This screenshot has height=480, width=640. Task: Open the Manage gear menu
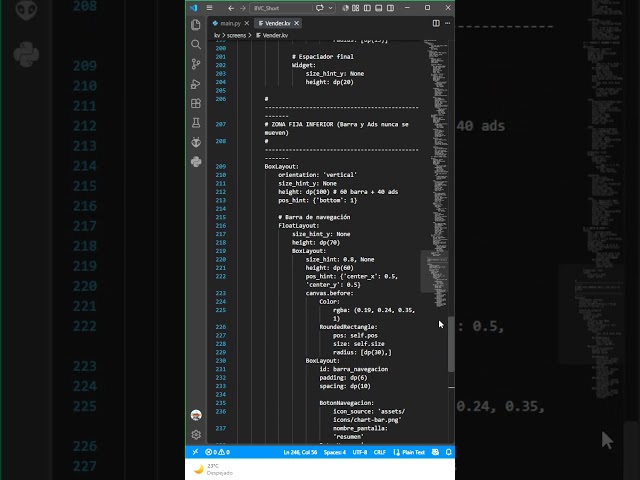(x=196, y=435)
